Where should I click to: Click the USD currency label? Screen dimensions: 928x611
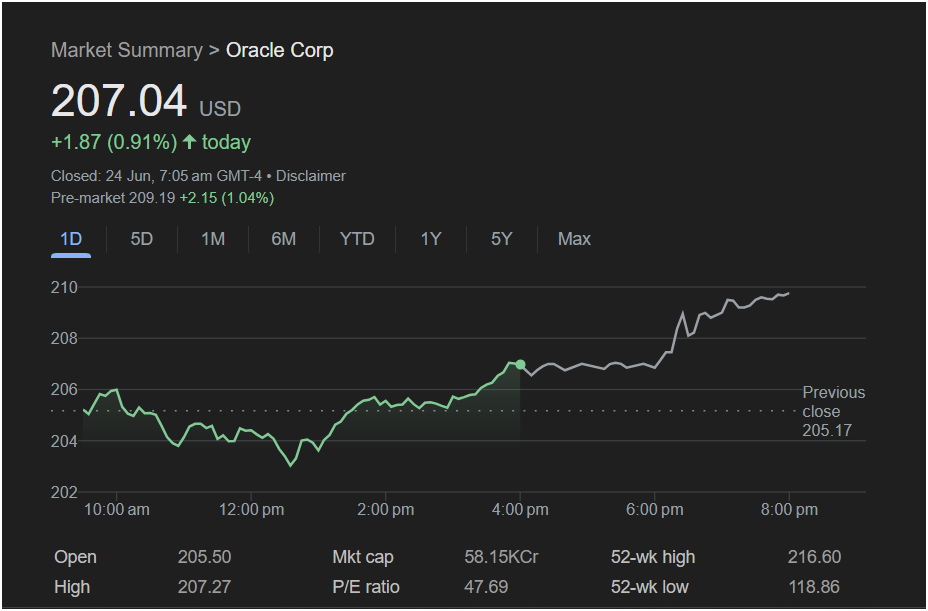point(220,109)
